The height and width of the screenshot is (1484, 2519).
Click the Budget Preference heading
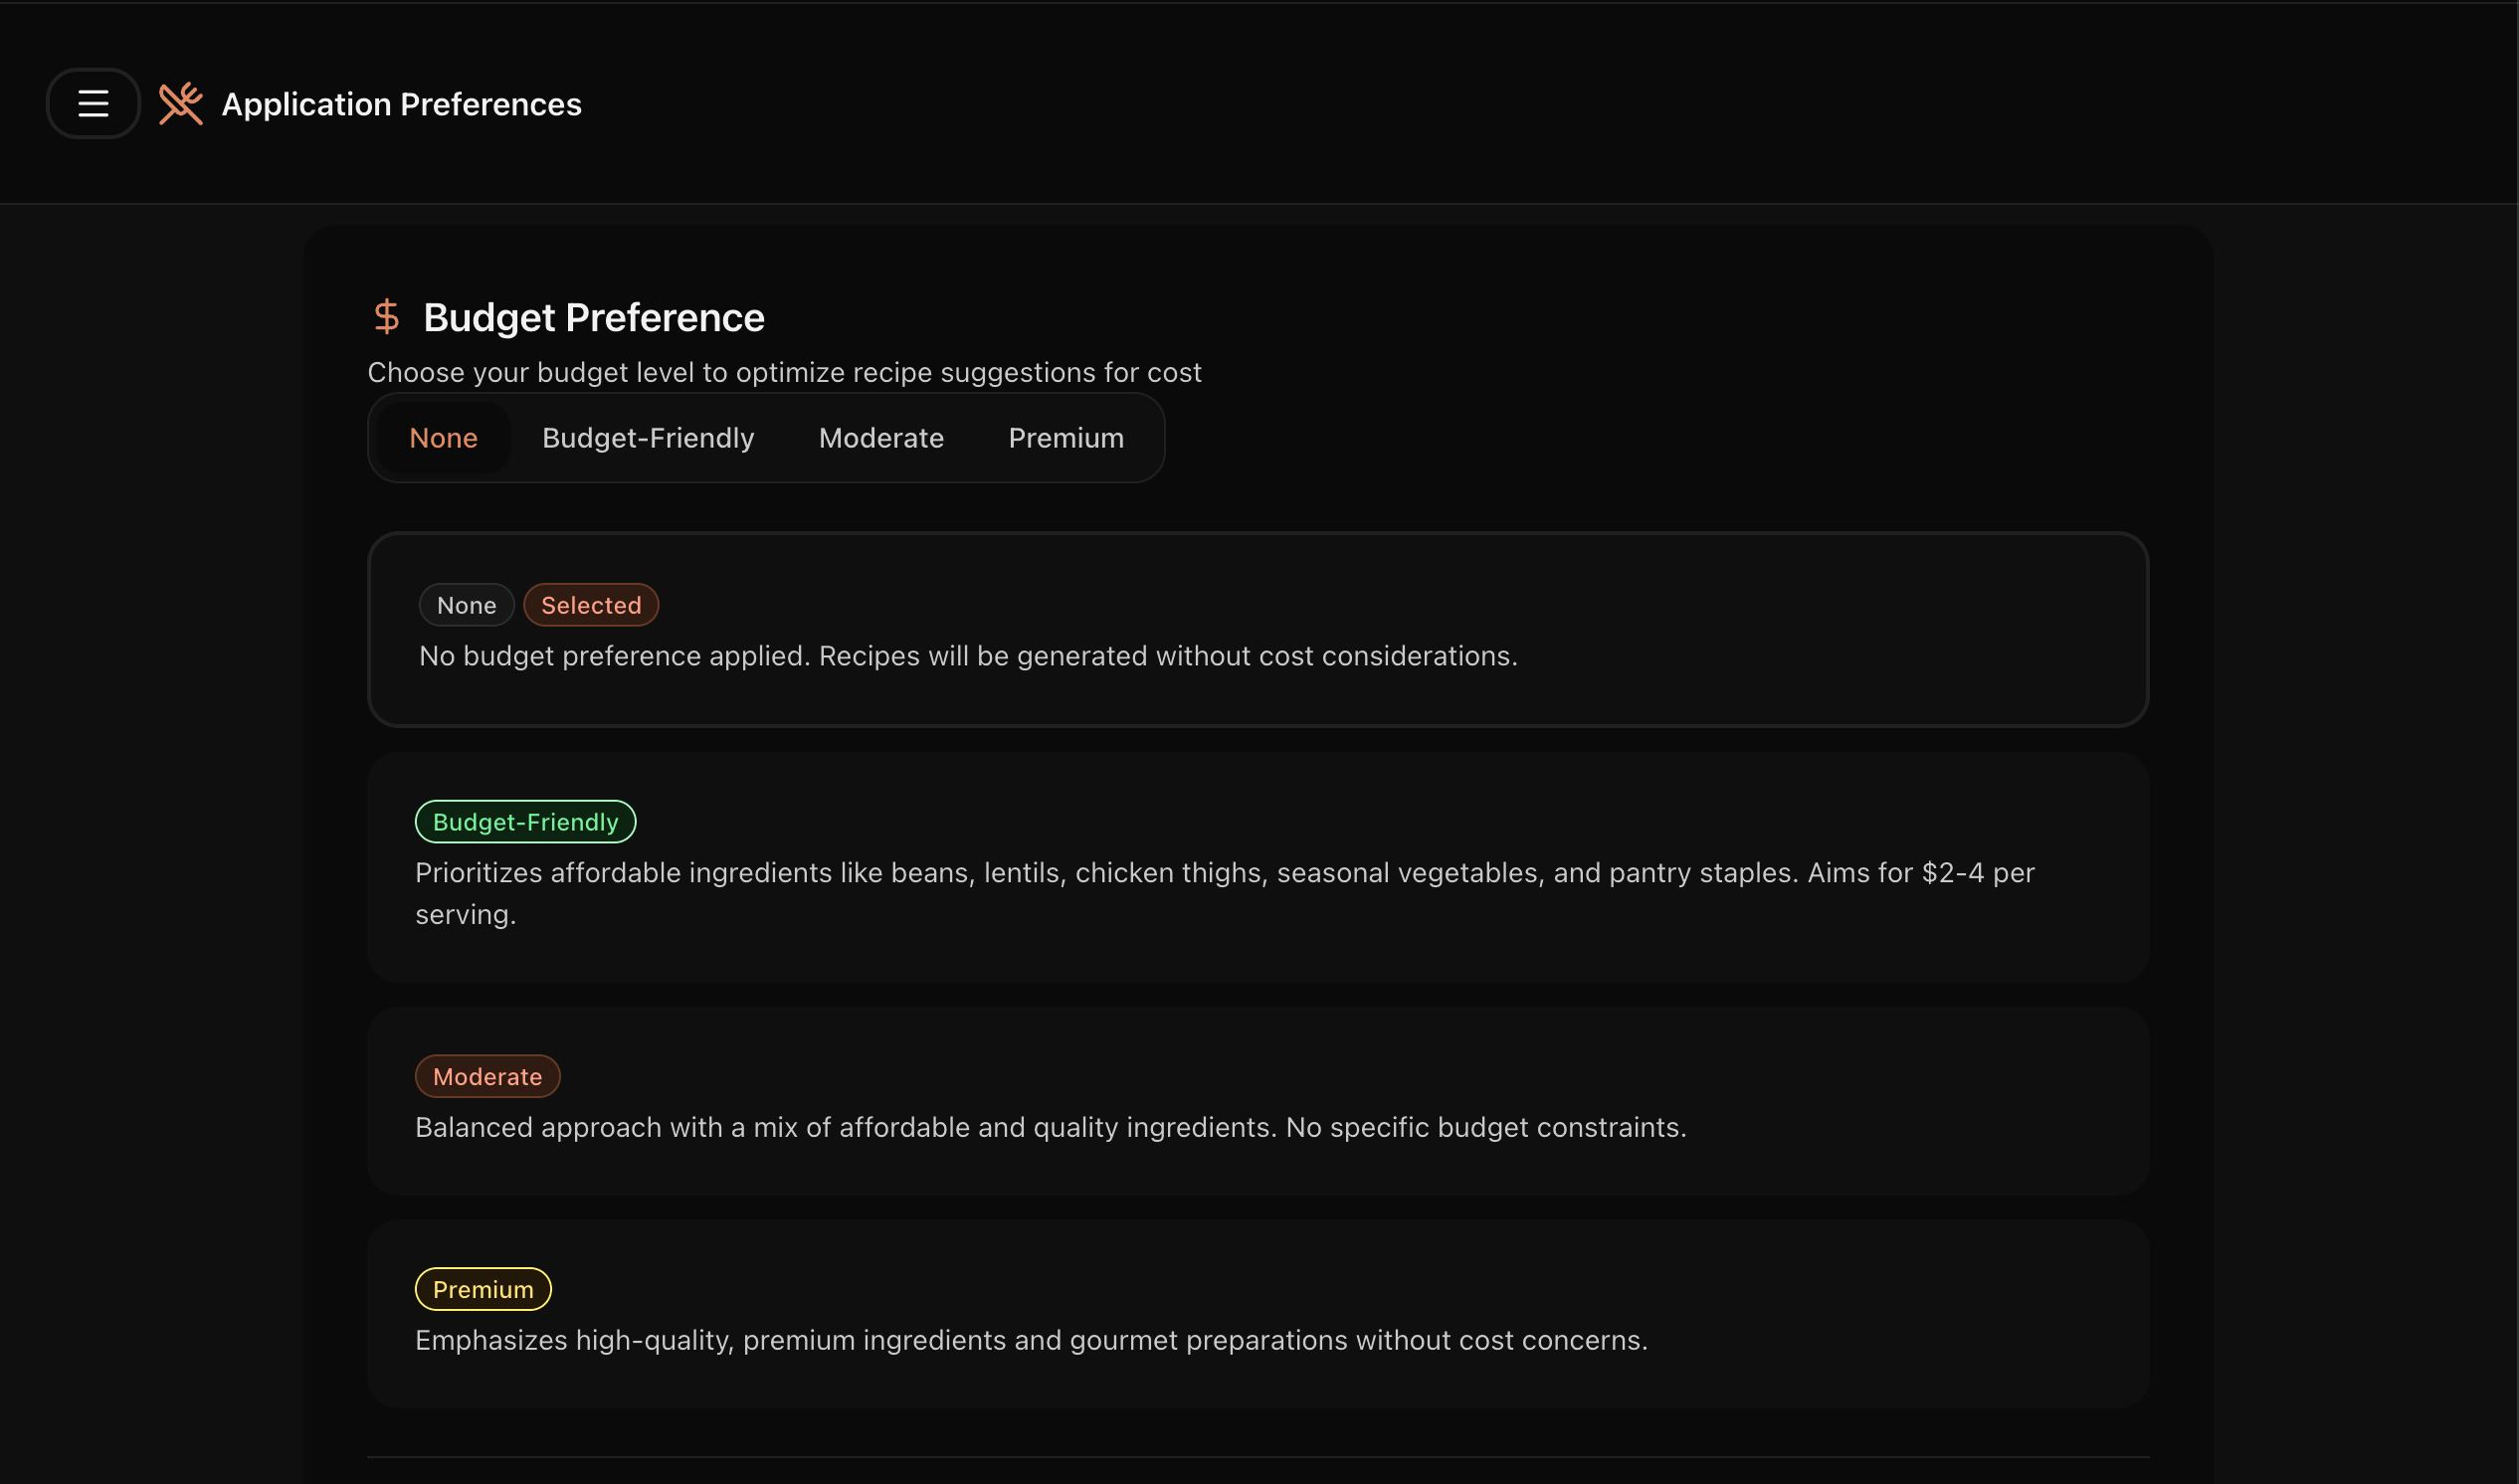pos(593,317)
